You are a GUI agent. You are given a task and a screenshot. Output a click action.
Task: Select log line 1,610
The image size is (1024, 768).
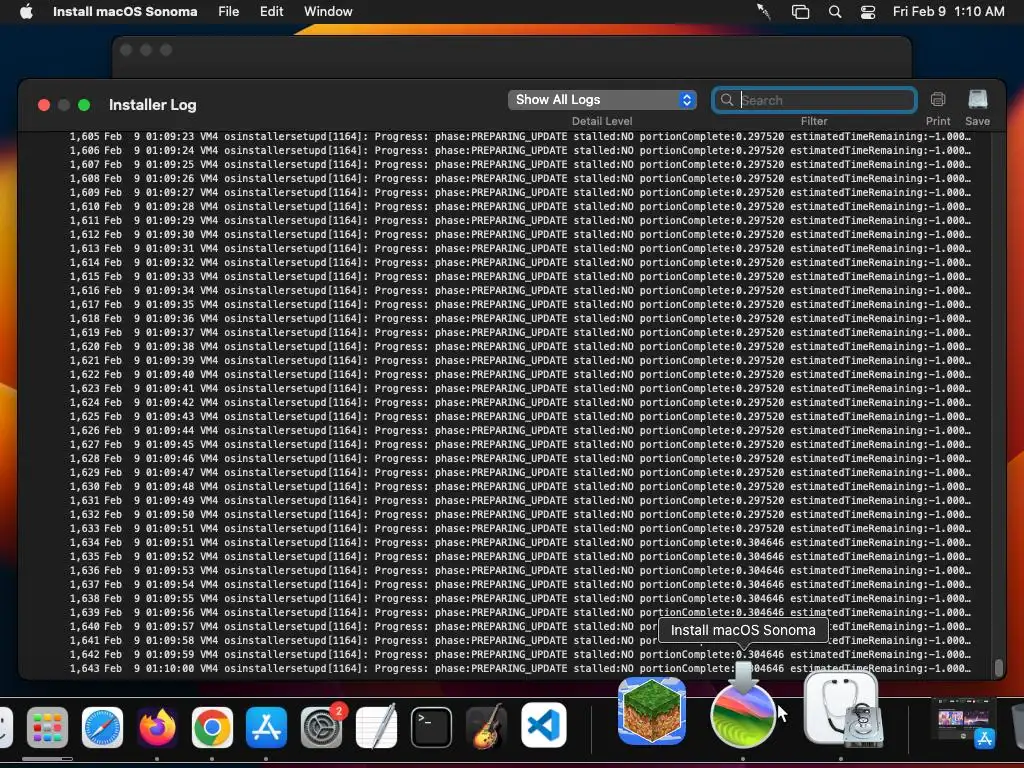click(520, 206)
